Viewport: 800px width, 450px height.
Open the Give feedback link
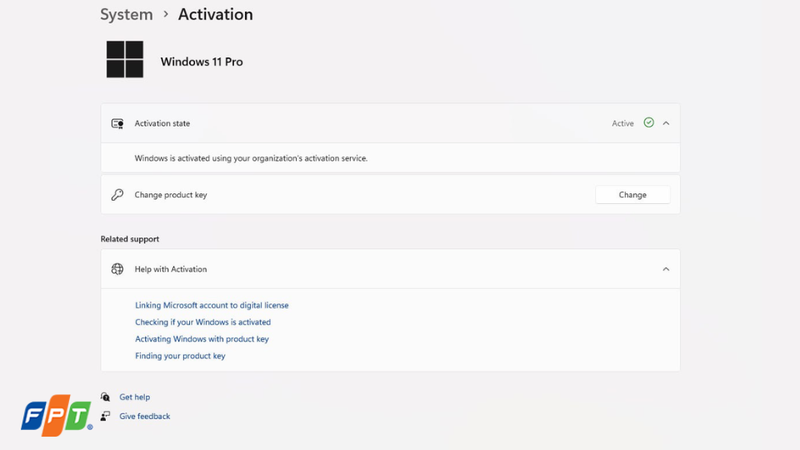pos(144,416)
